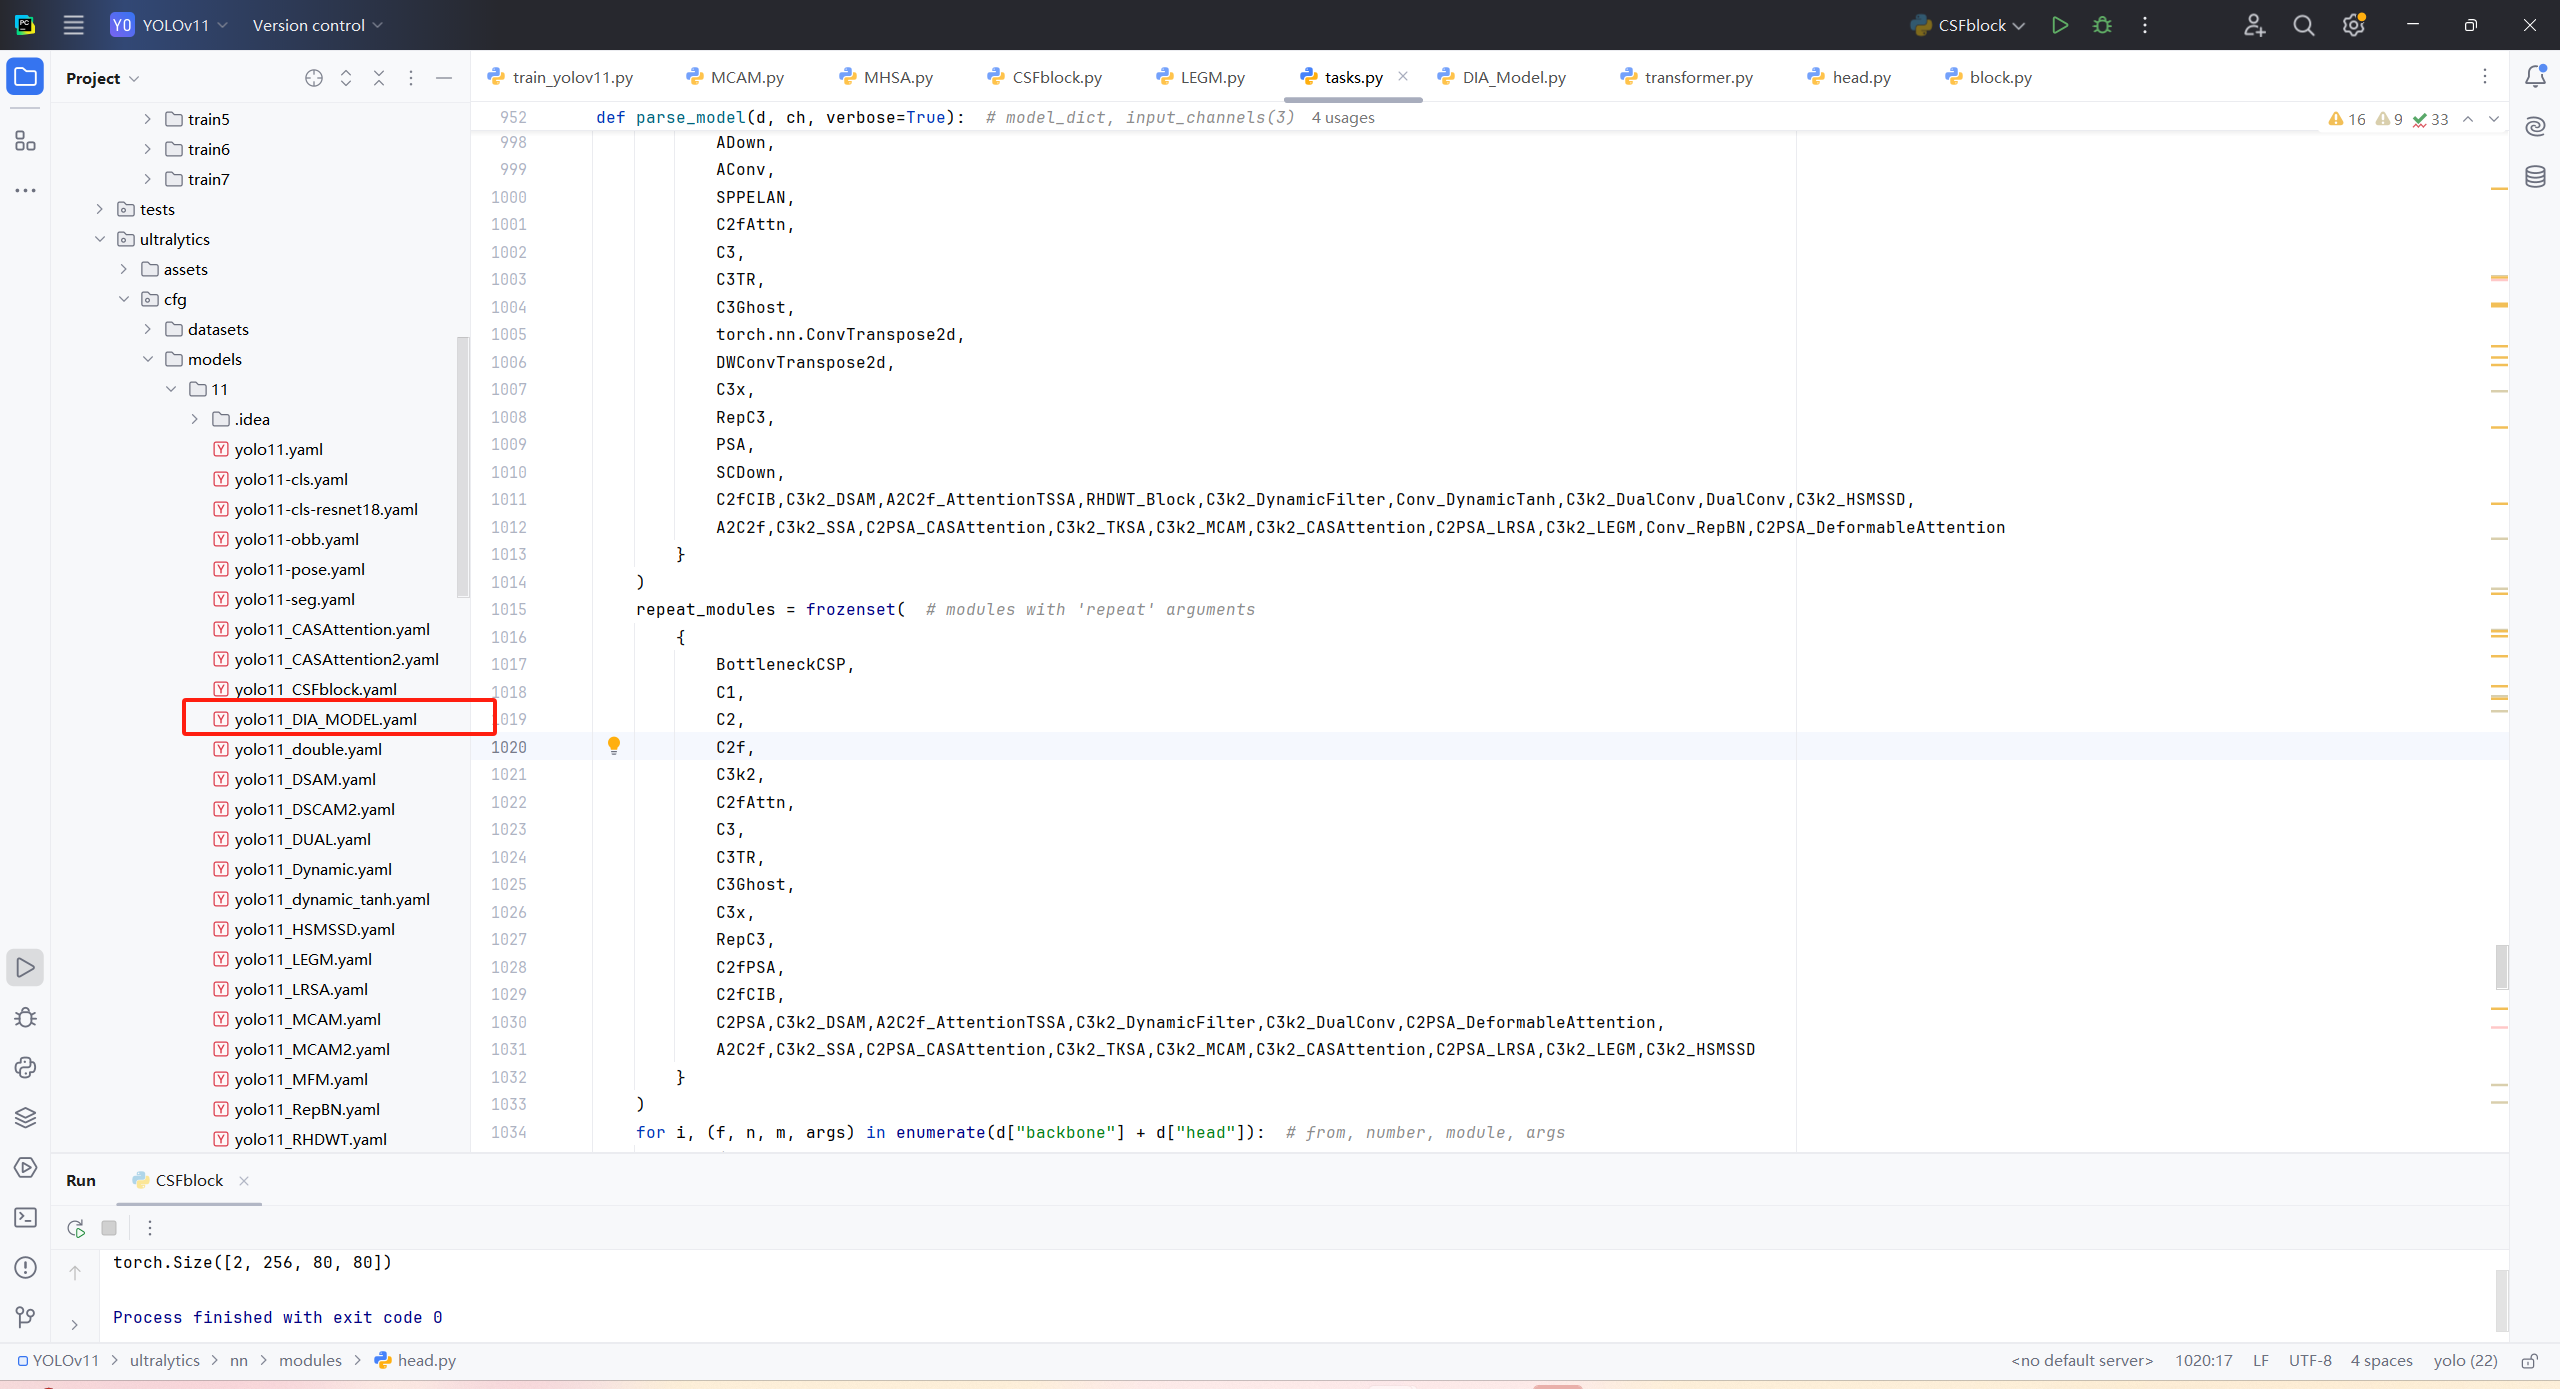2560x1389 pixels.
Task: Open yolo11_DIA_MODEL.yaml file
Action: coord(325,719)
